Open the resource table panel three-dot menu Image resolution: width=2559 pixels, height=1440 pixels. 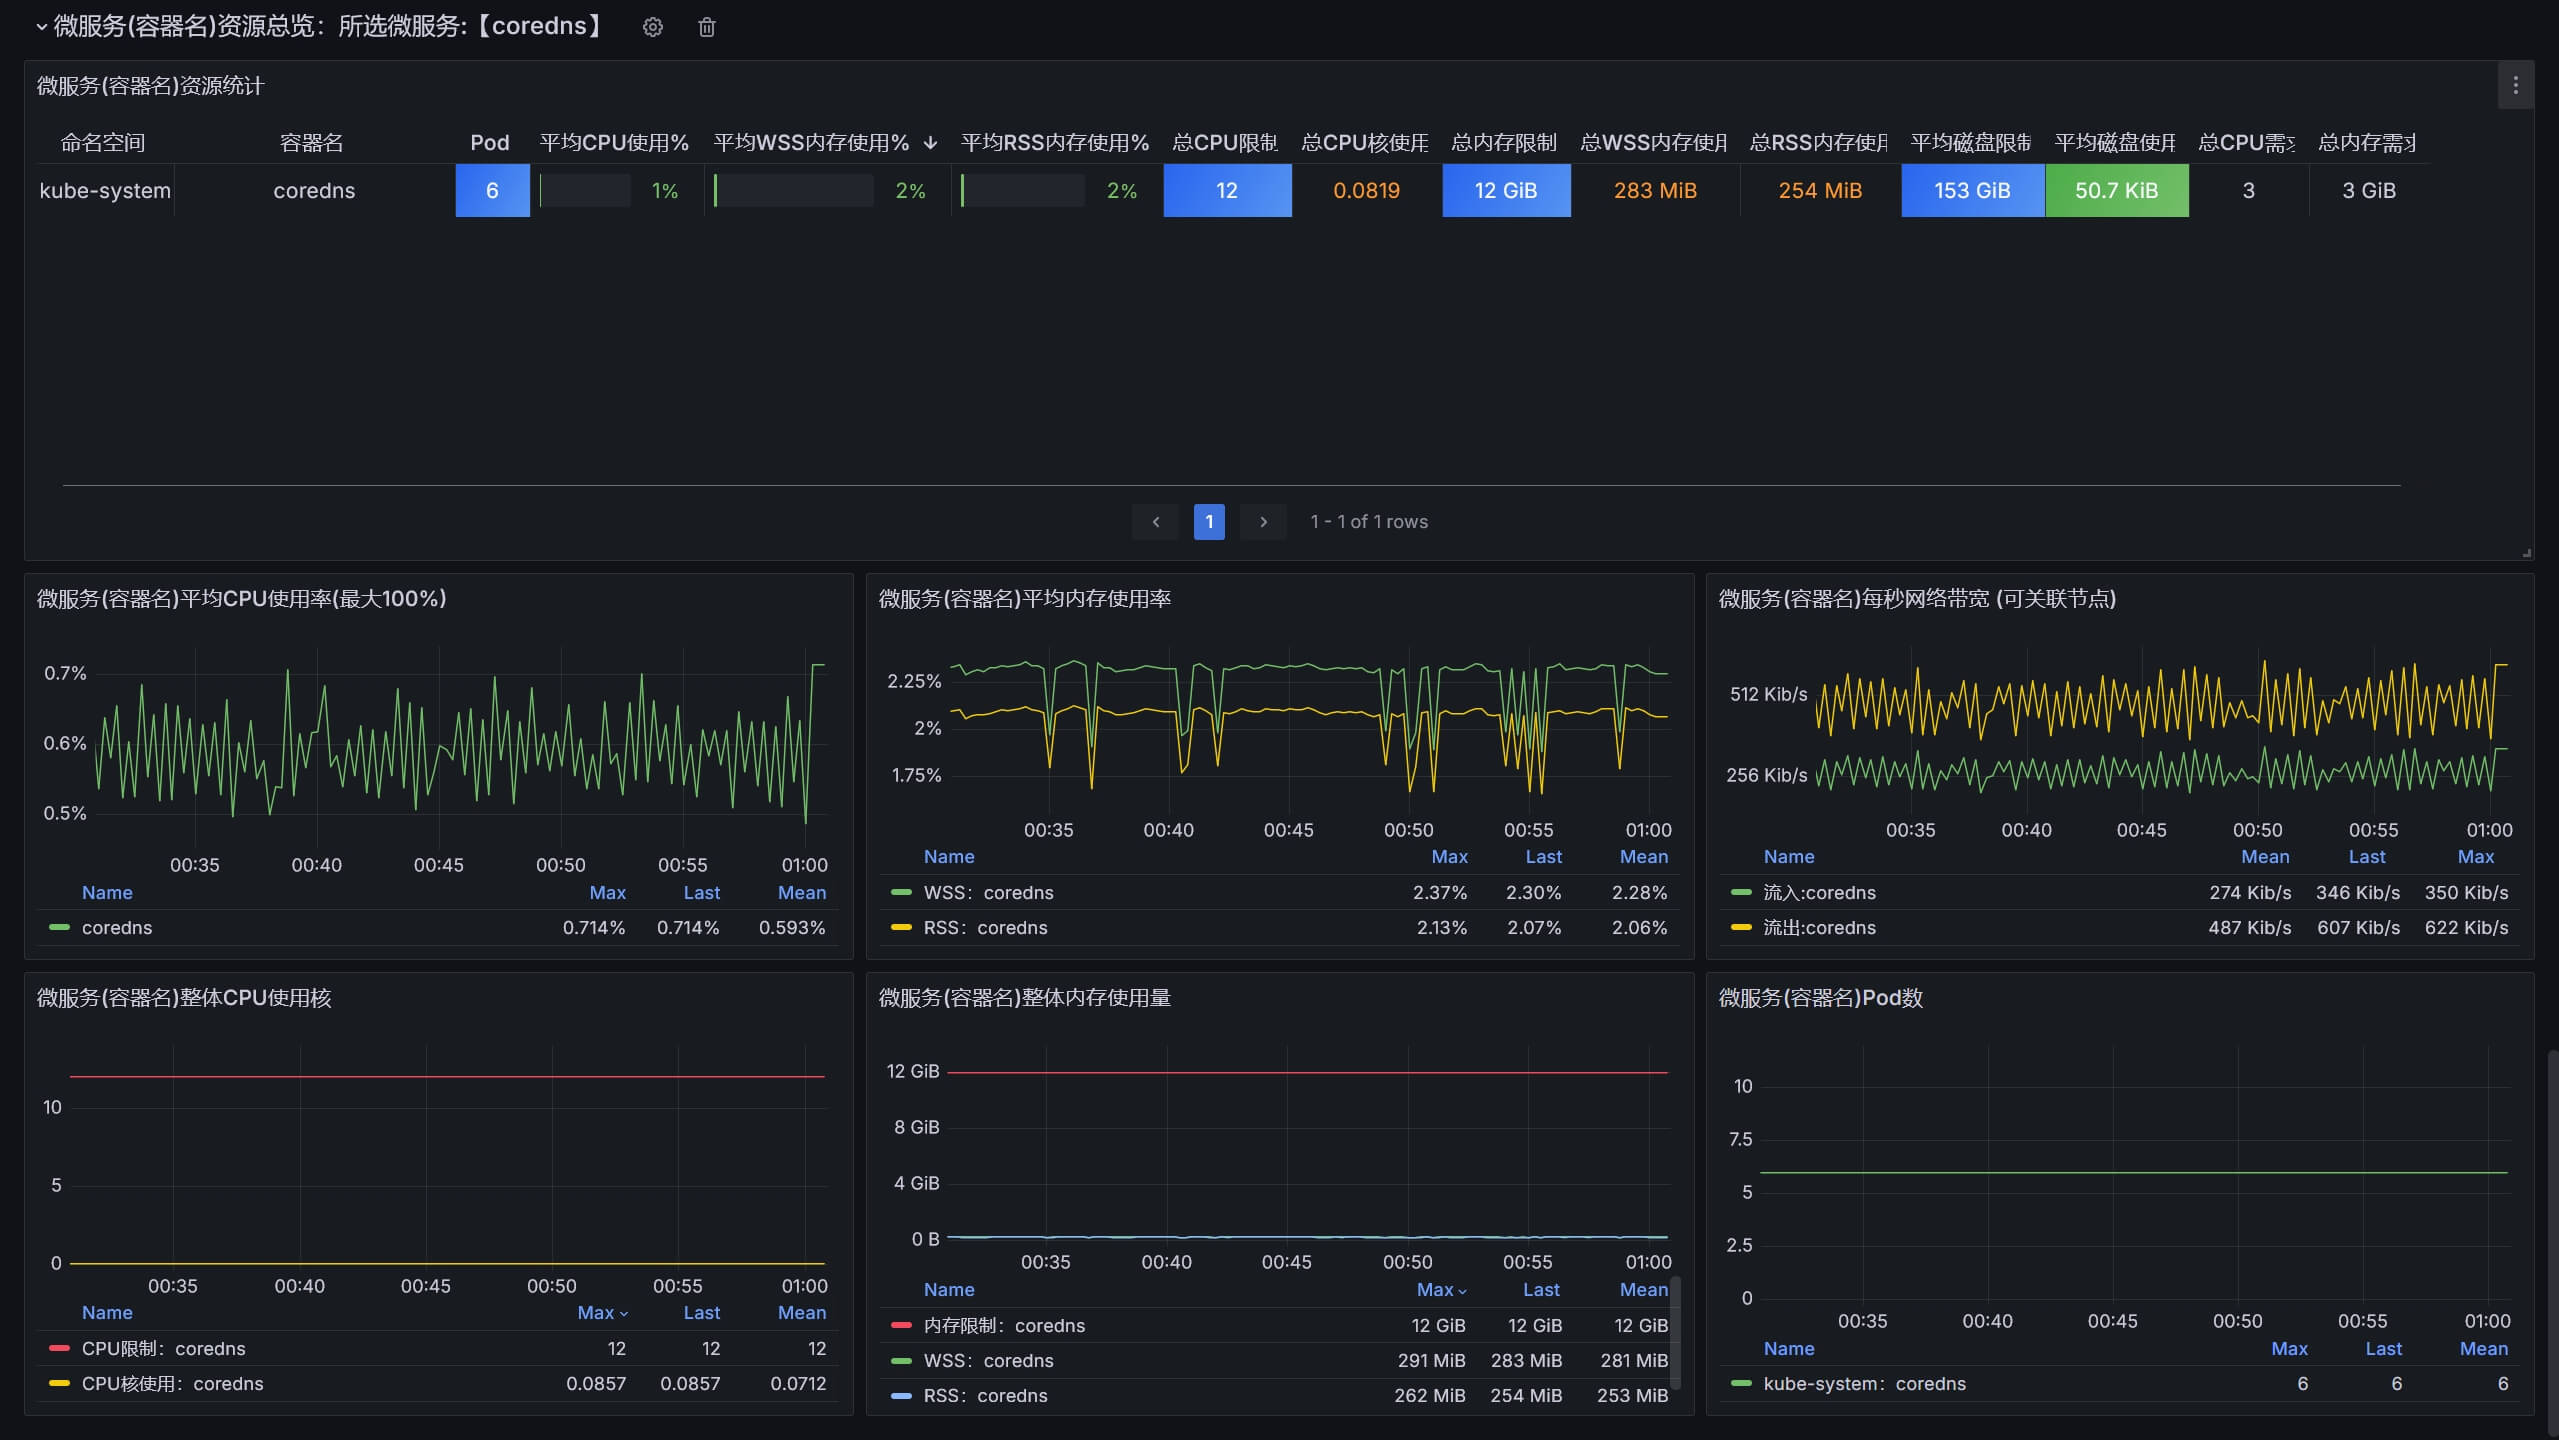pos(2515,86)
